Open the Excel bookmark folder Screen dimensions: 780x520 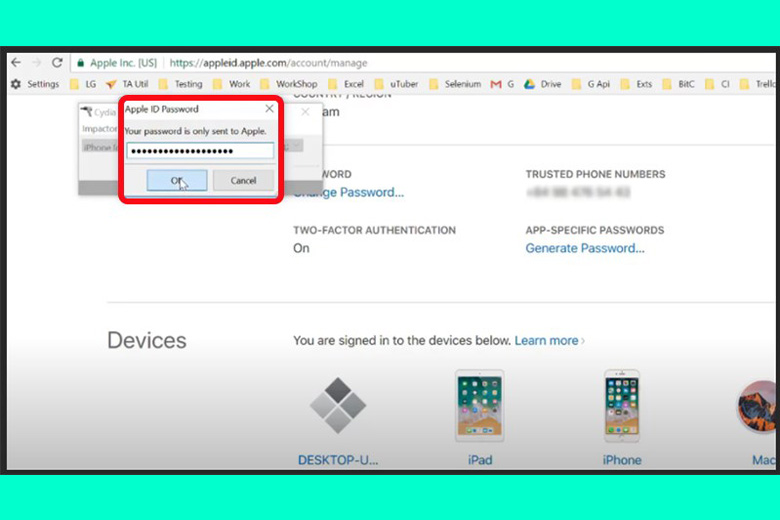tap(346, 84)
